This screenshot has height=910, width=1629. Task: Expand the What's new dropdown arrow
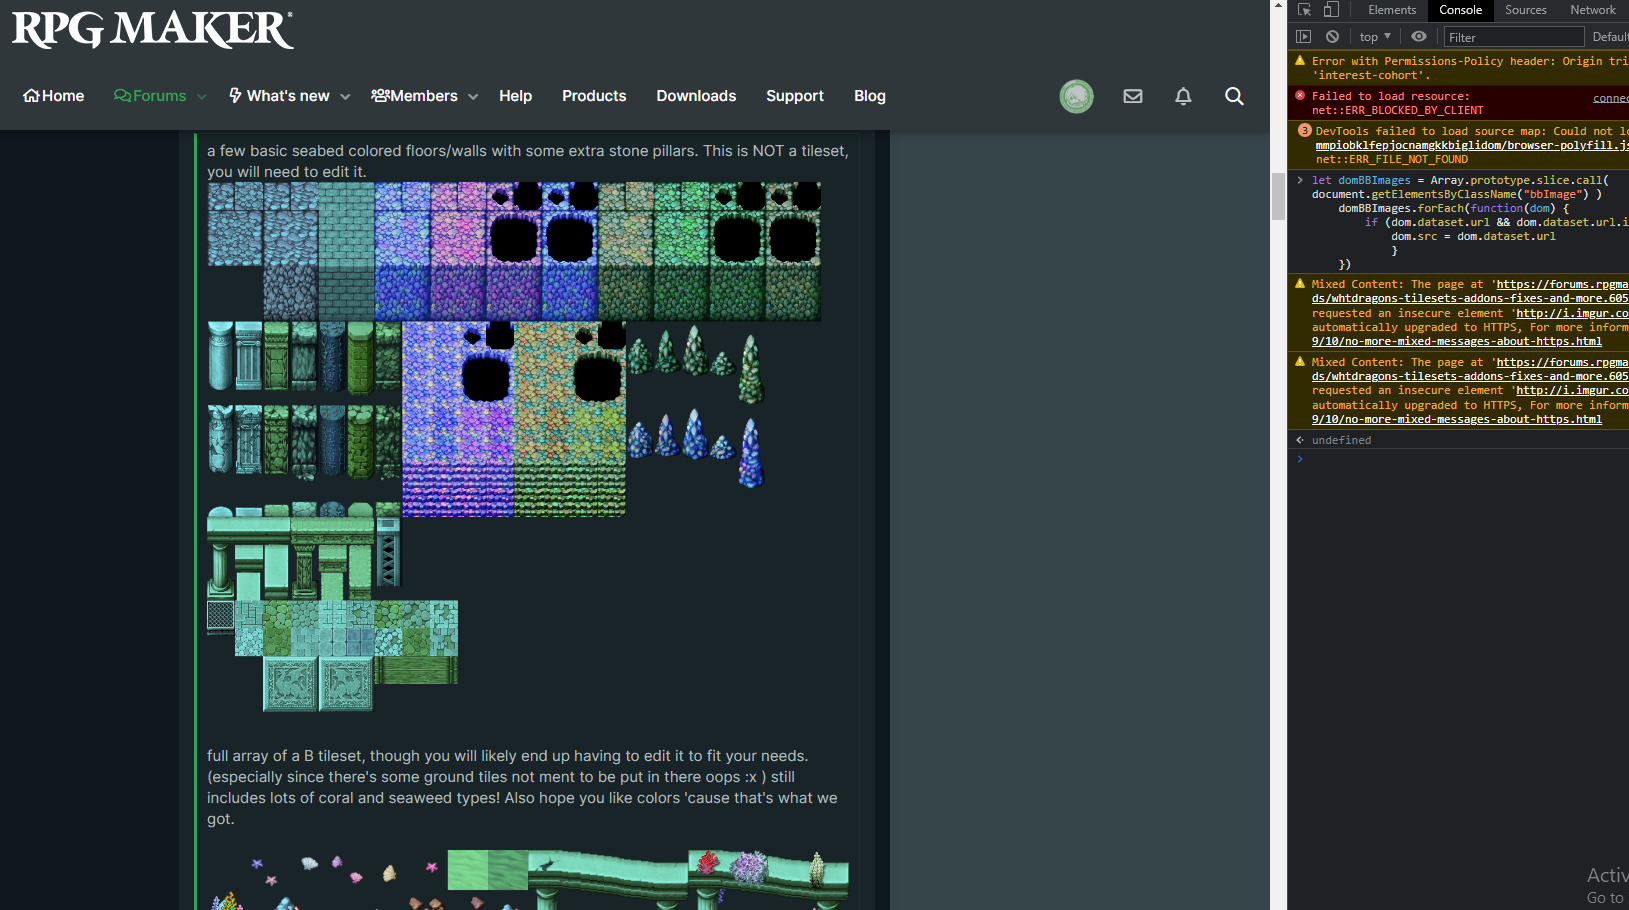pyautogui.click(x=345, y=97)
